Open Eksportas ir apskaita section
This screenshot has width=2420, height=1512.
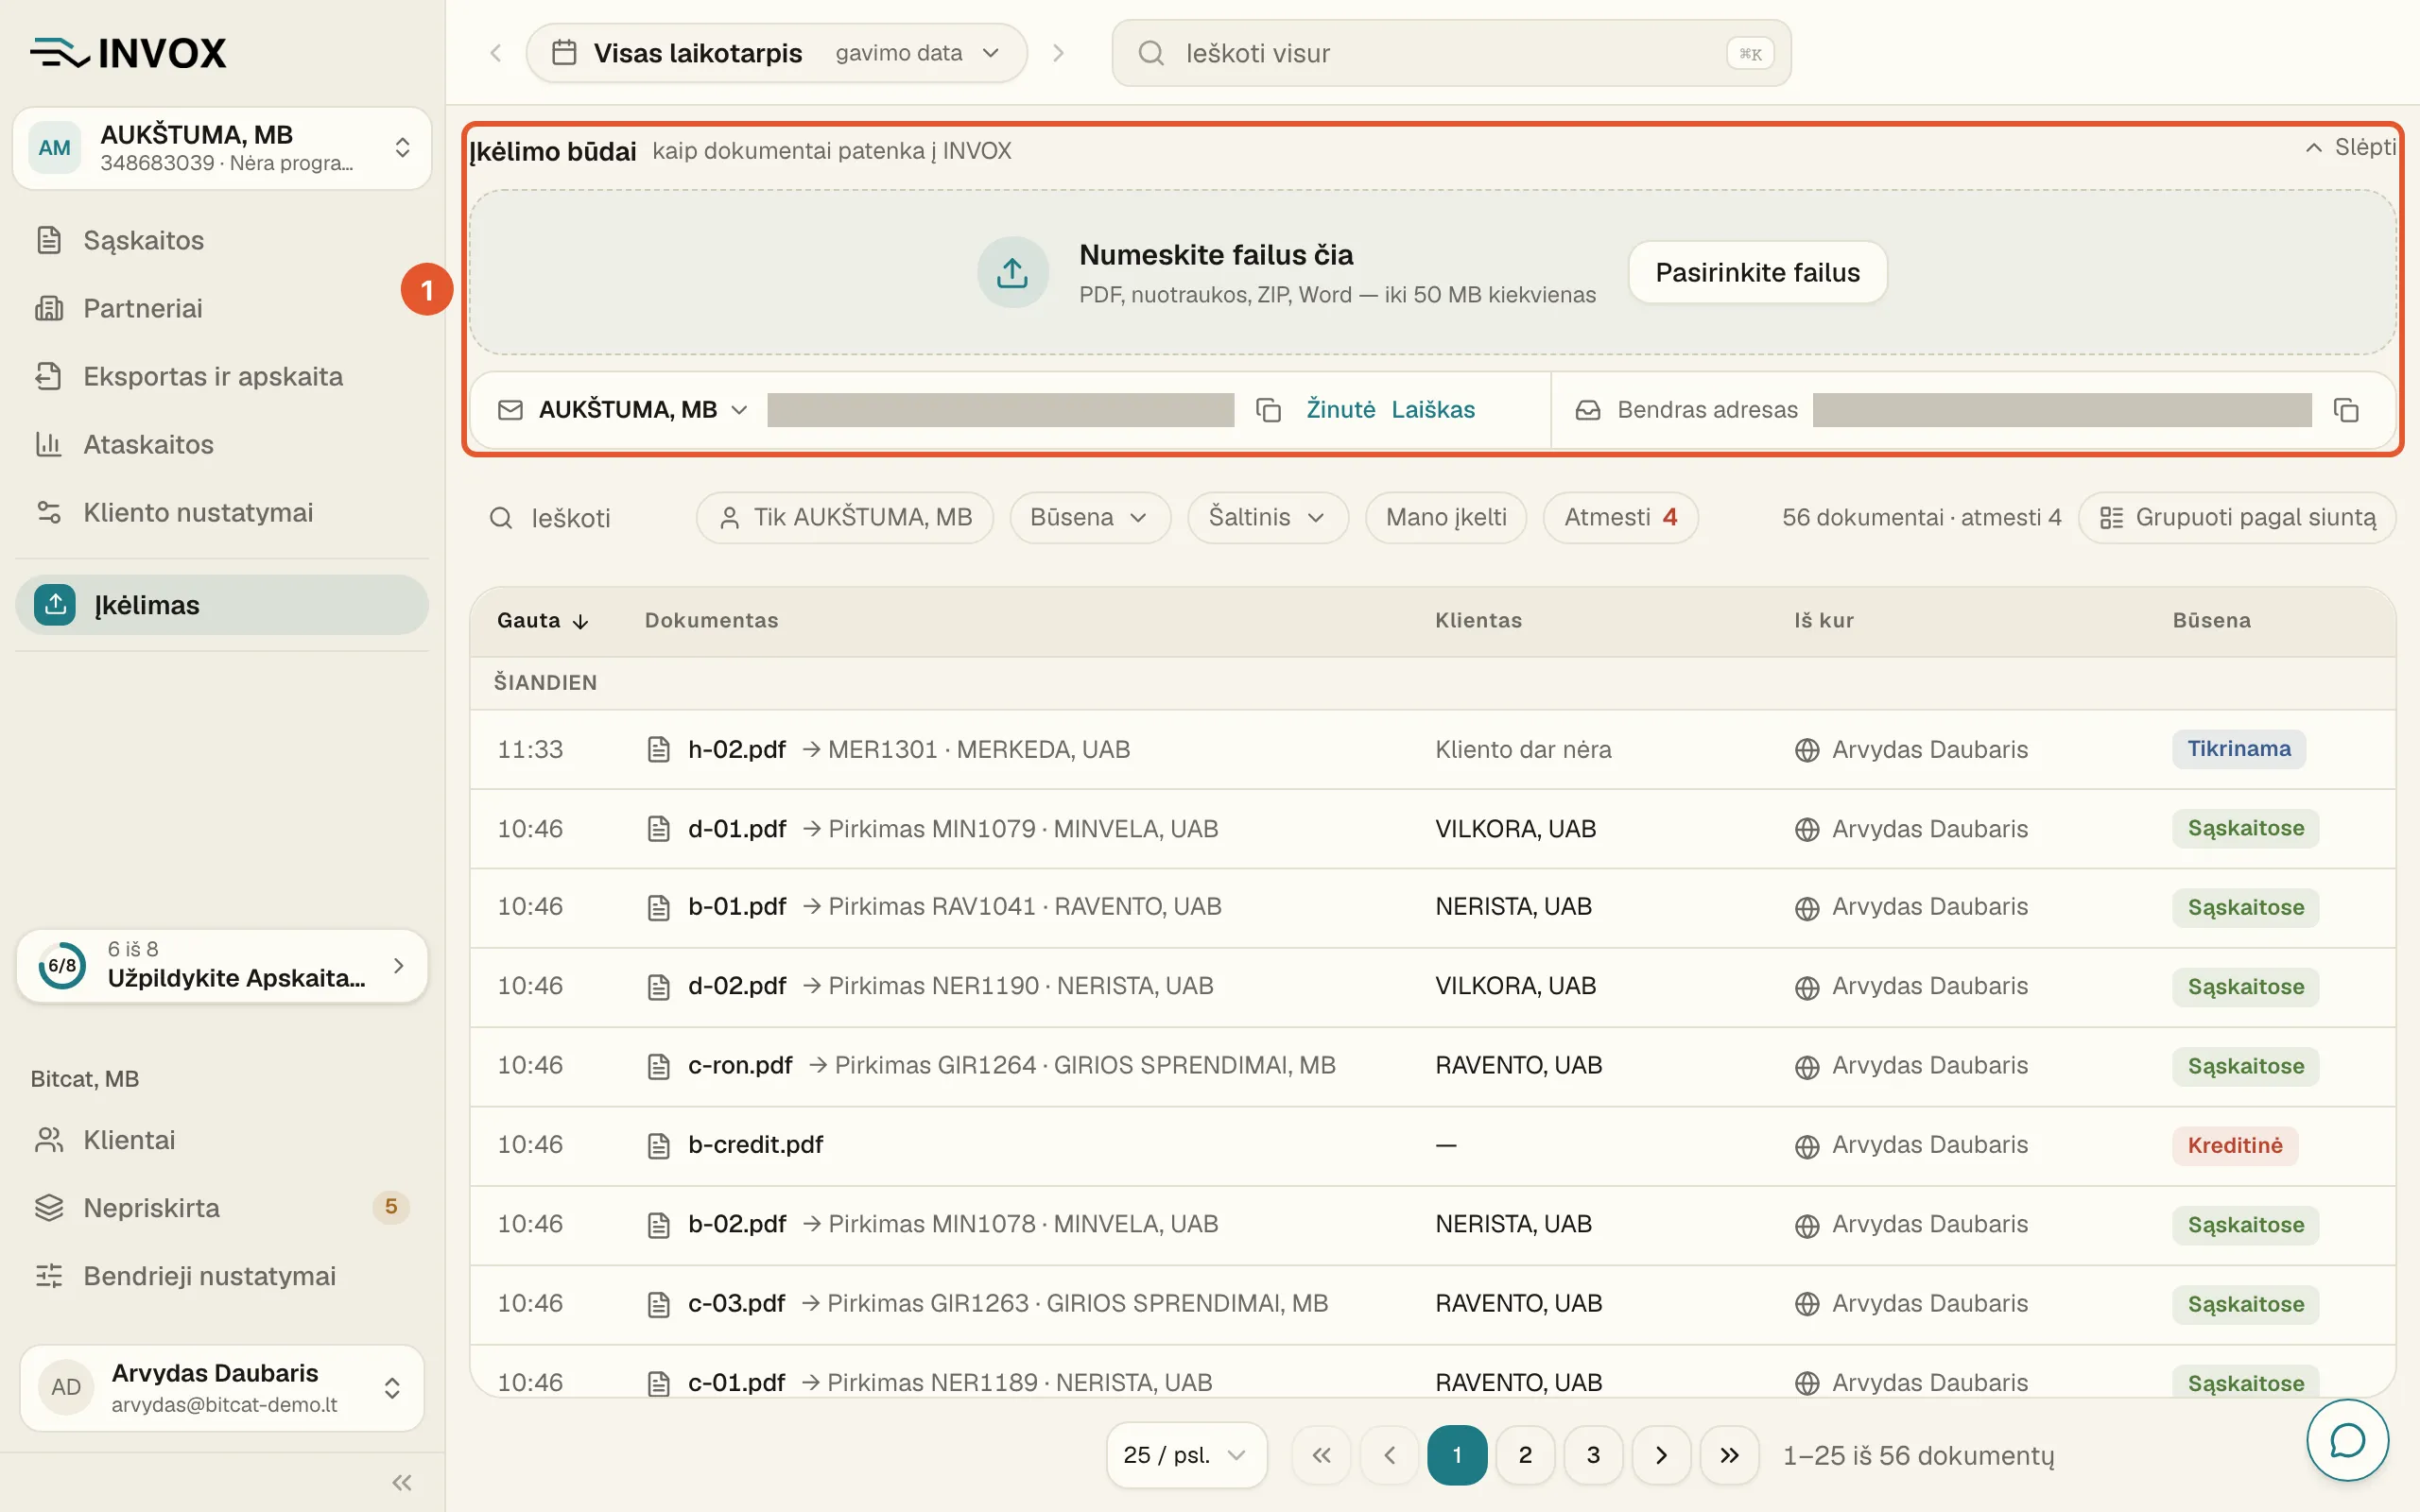[222, 376]
